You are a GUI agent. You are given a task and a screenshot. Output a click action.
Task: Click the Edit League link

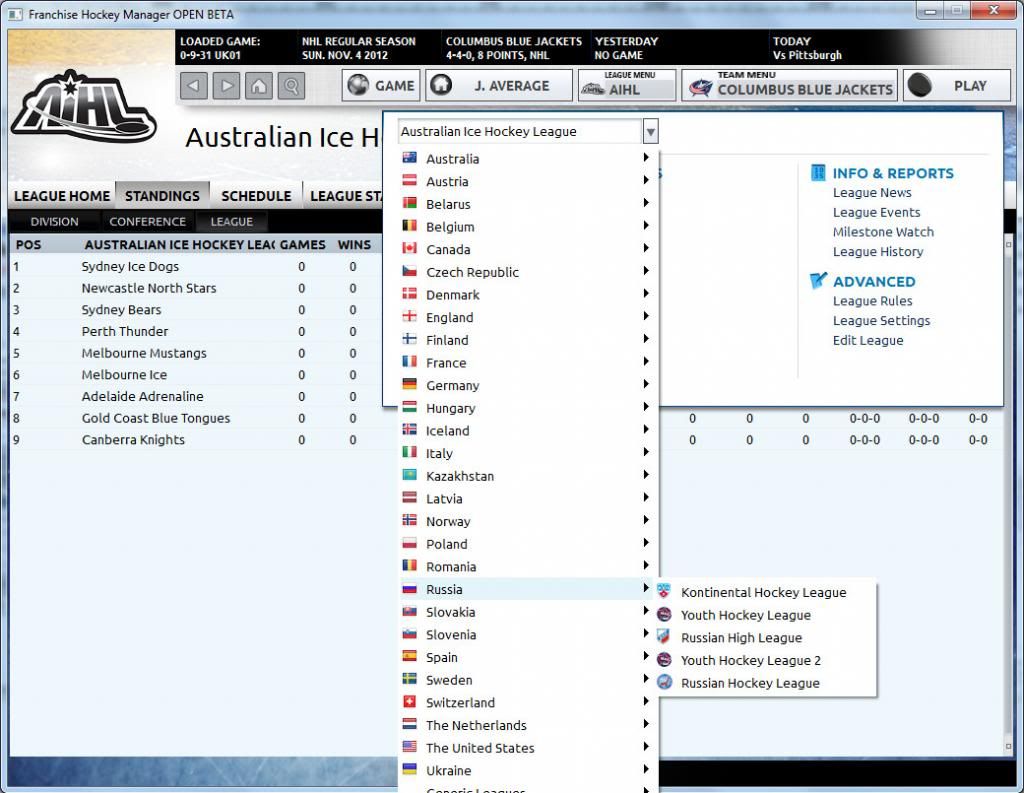[868, 340]
